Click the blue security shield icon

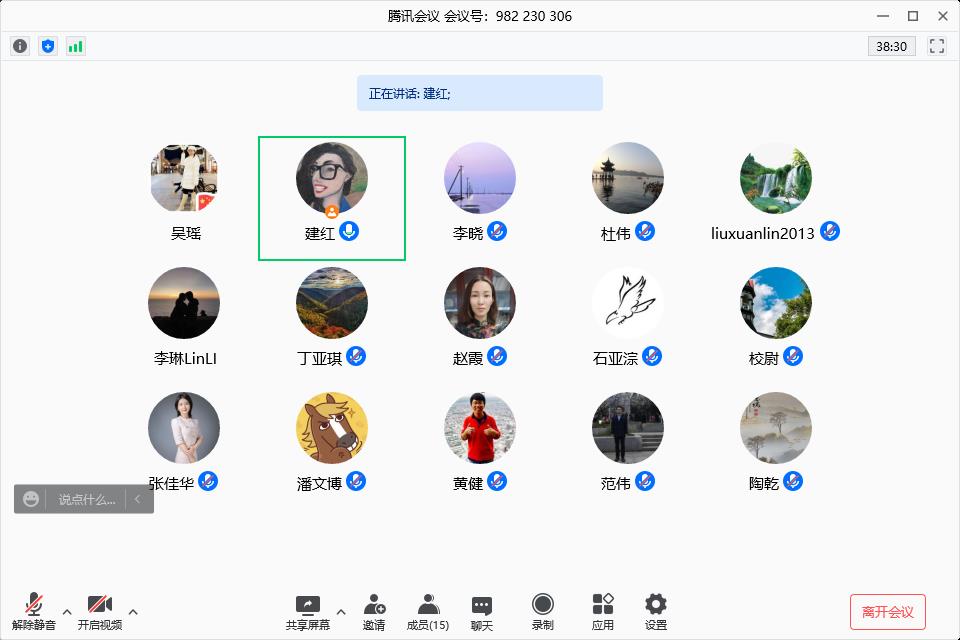(x=48, y=46)
